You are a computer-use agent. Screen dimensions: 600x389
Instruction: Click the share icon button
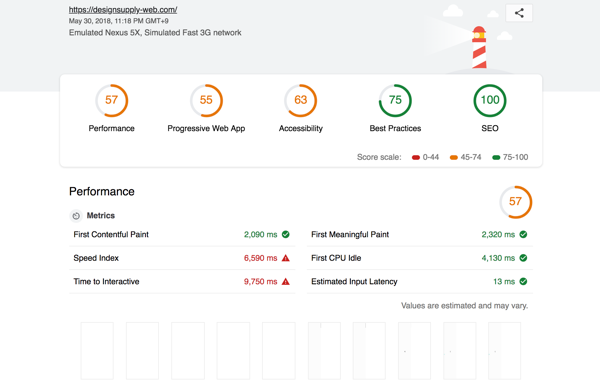519,13
